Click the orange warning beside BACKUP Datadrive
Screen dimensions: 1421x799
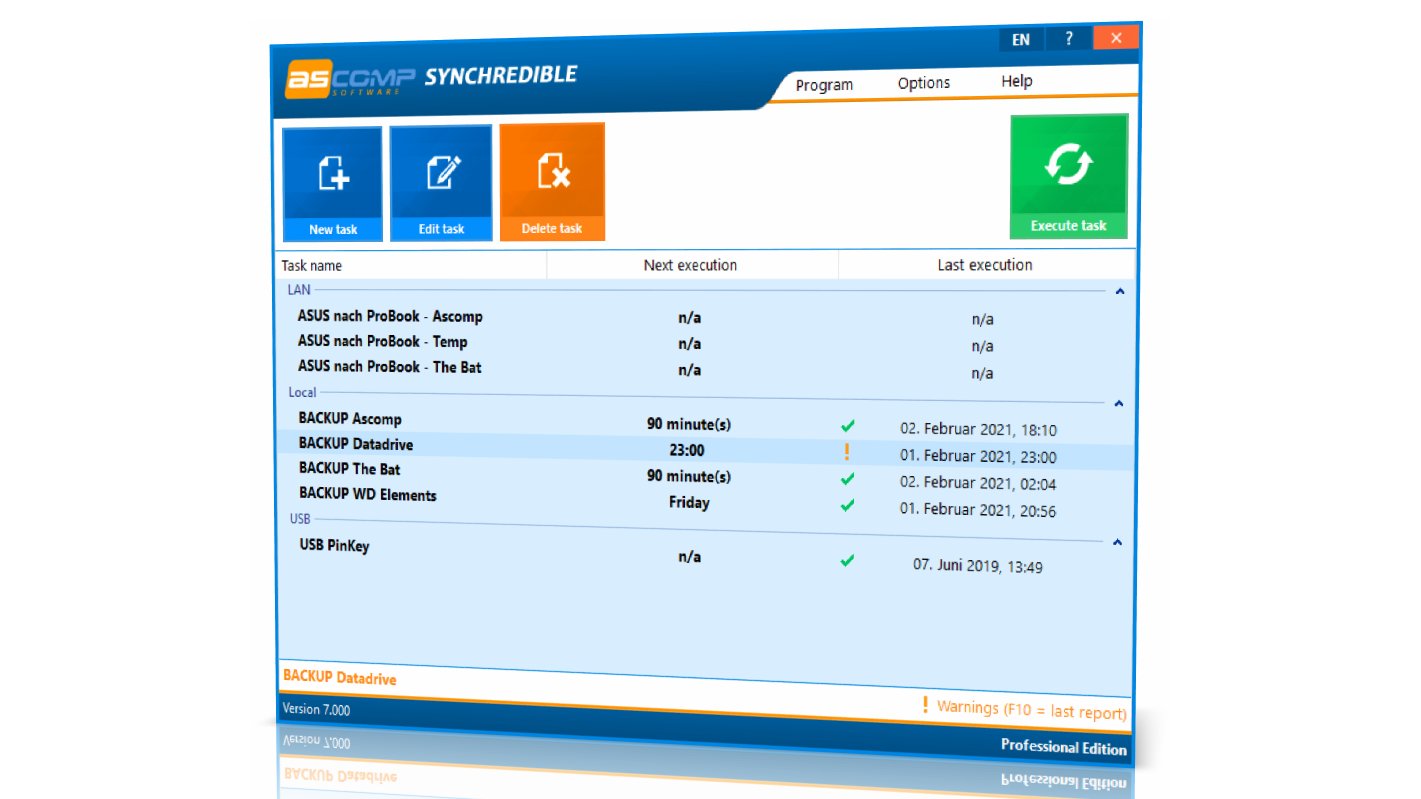coord(849,450)
